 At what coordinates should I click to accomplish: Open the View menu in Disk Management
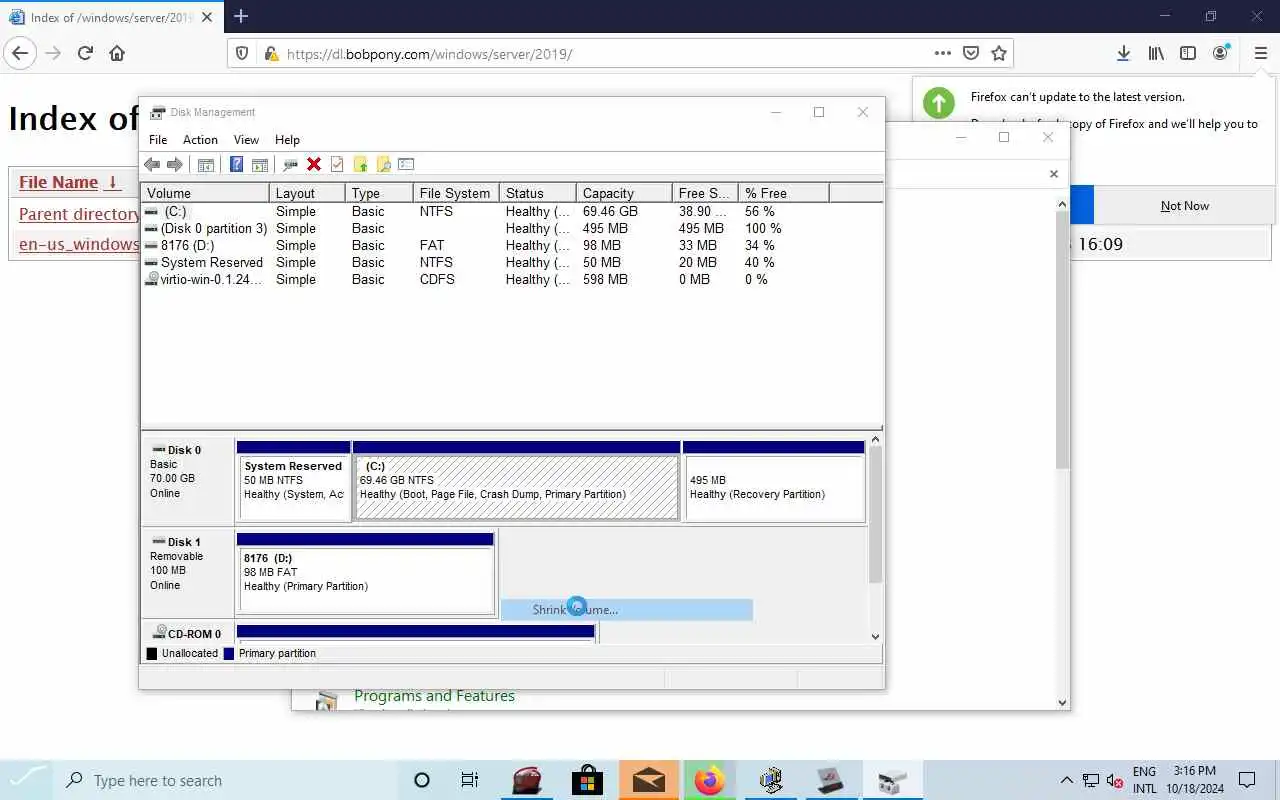click(246, 140)
